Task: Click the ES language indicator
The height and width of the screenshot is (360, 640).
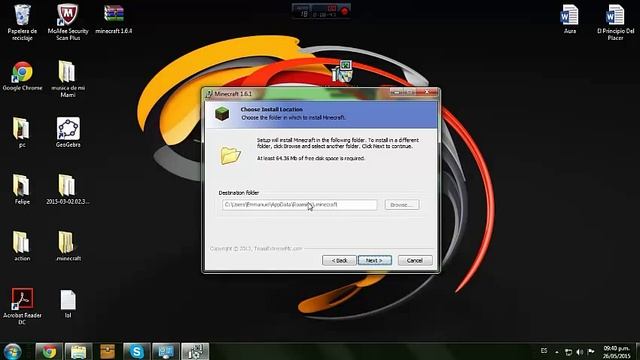Action: coord(544,351)
